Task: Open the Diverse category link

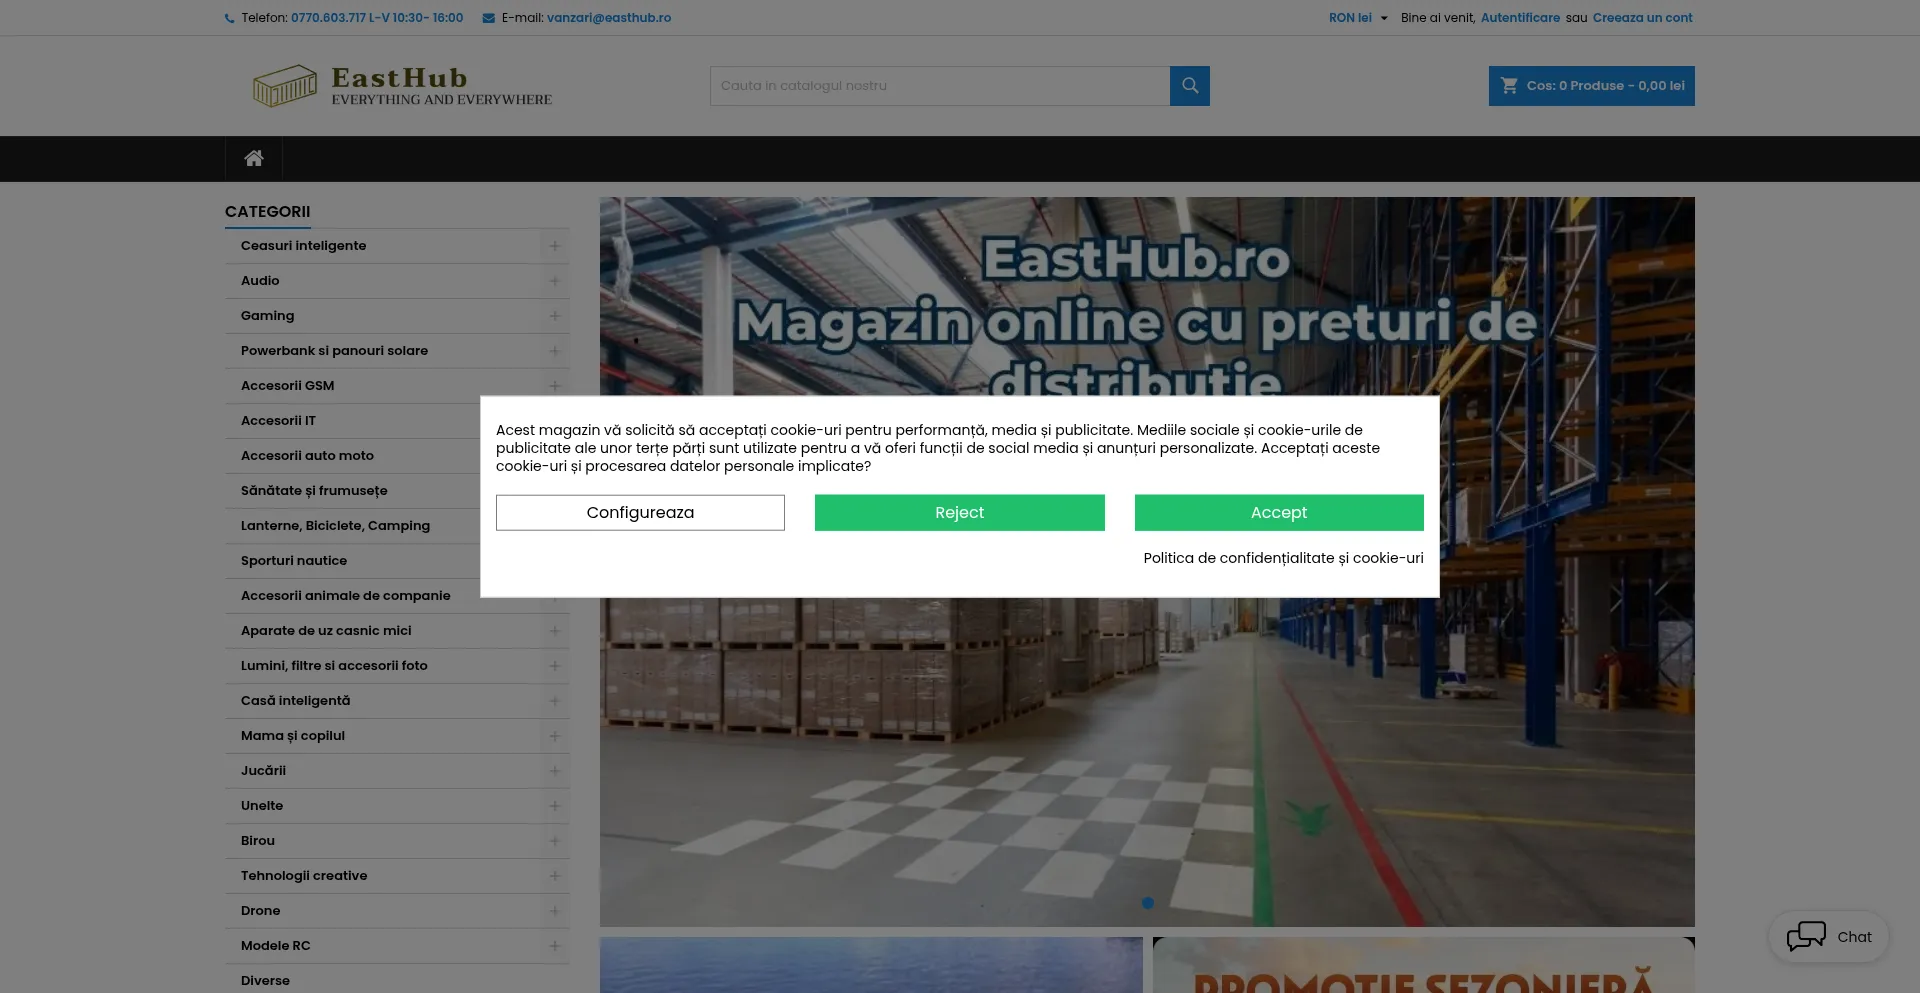Action: [x=265, y=981]
